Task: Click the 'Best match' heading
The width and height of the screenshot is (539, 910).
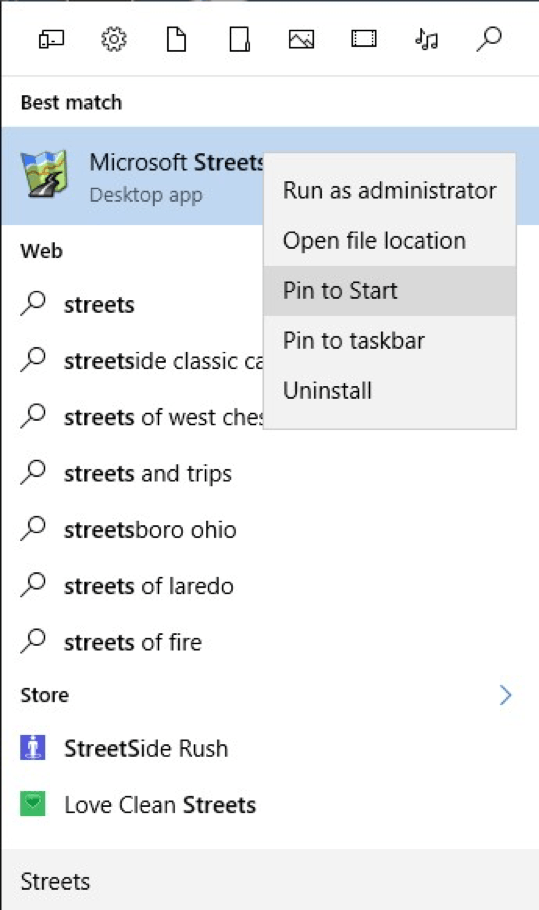Action: click(x=71, y=102)
